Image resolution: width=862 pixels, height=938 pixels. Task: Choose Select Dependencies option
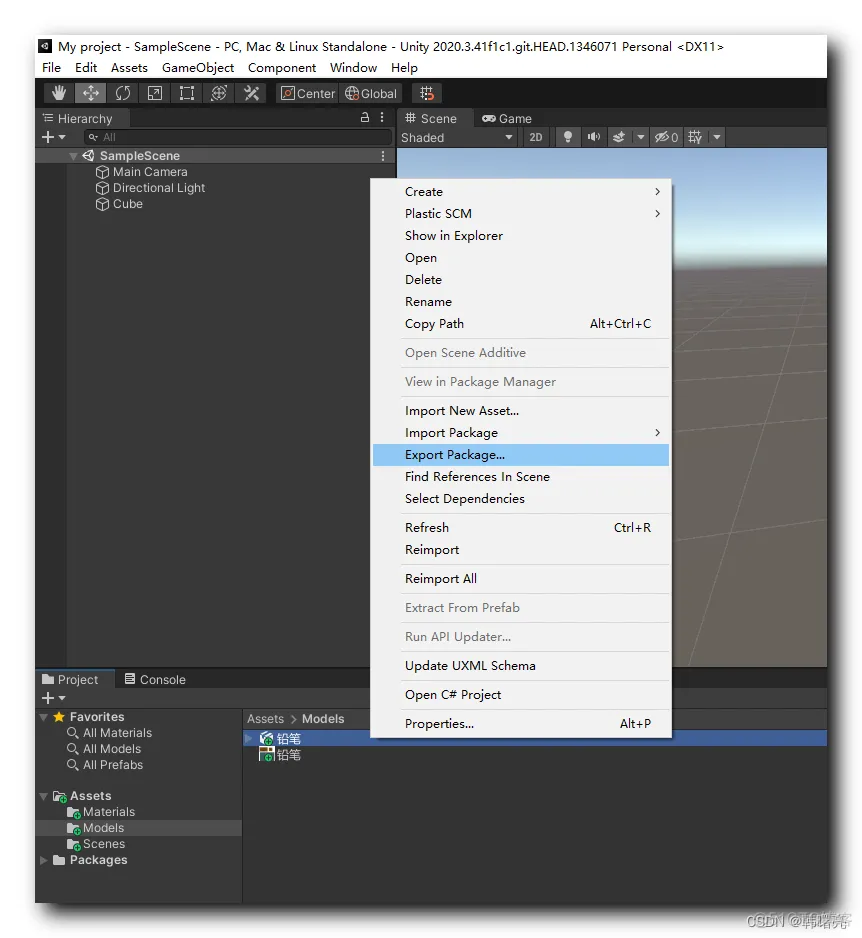[520, 498]
